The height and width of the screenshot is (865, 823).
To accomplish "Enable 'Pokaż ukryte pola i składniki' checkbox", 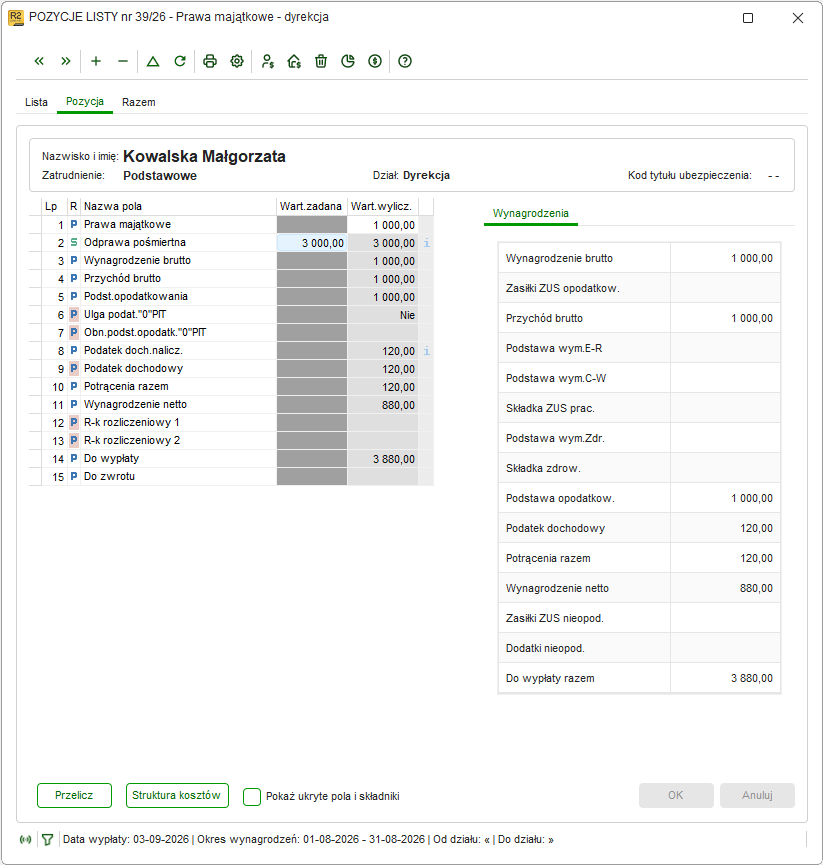I will point(252,796).
